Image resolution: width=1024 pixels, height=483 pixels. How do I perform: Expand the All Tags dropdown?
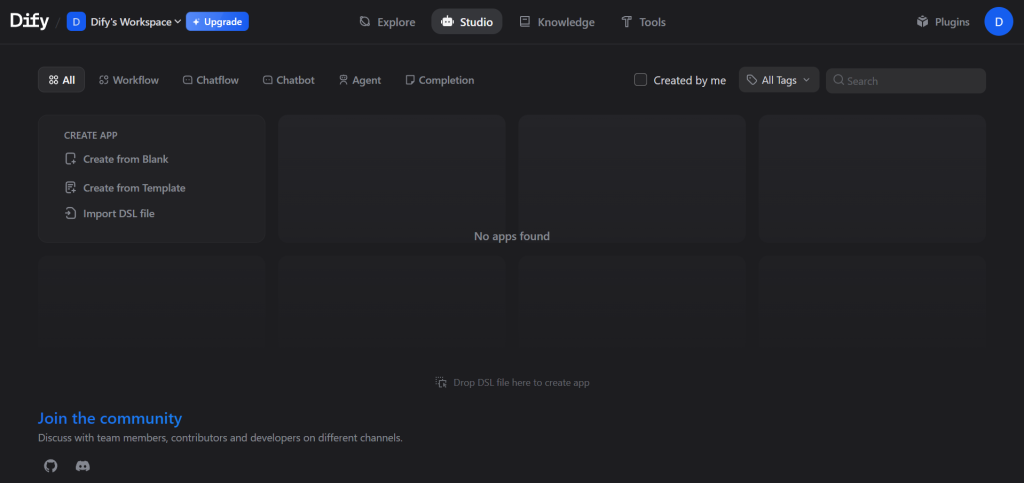tap(779, 80)
